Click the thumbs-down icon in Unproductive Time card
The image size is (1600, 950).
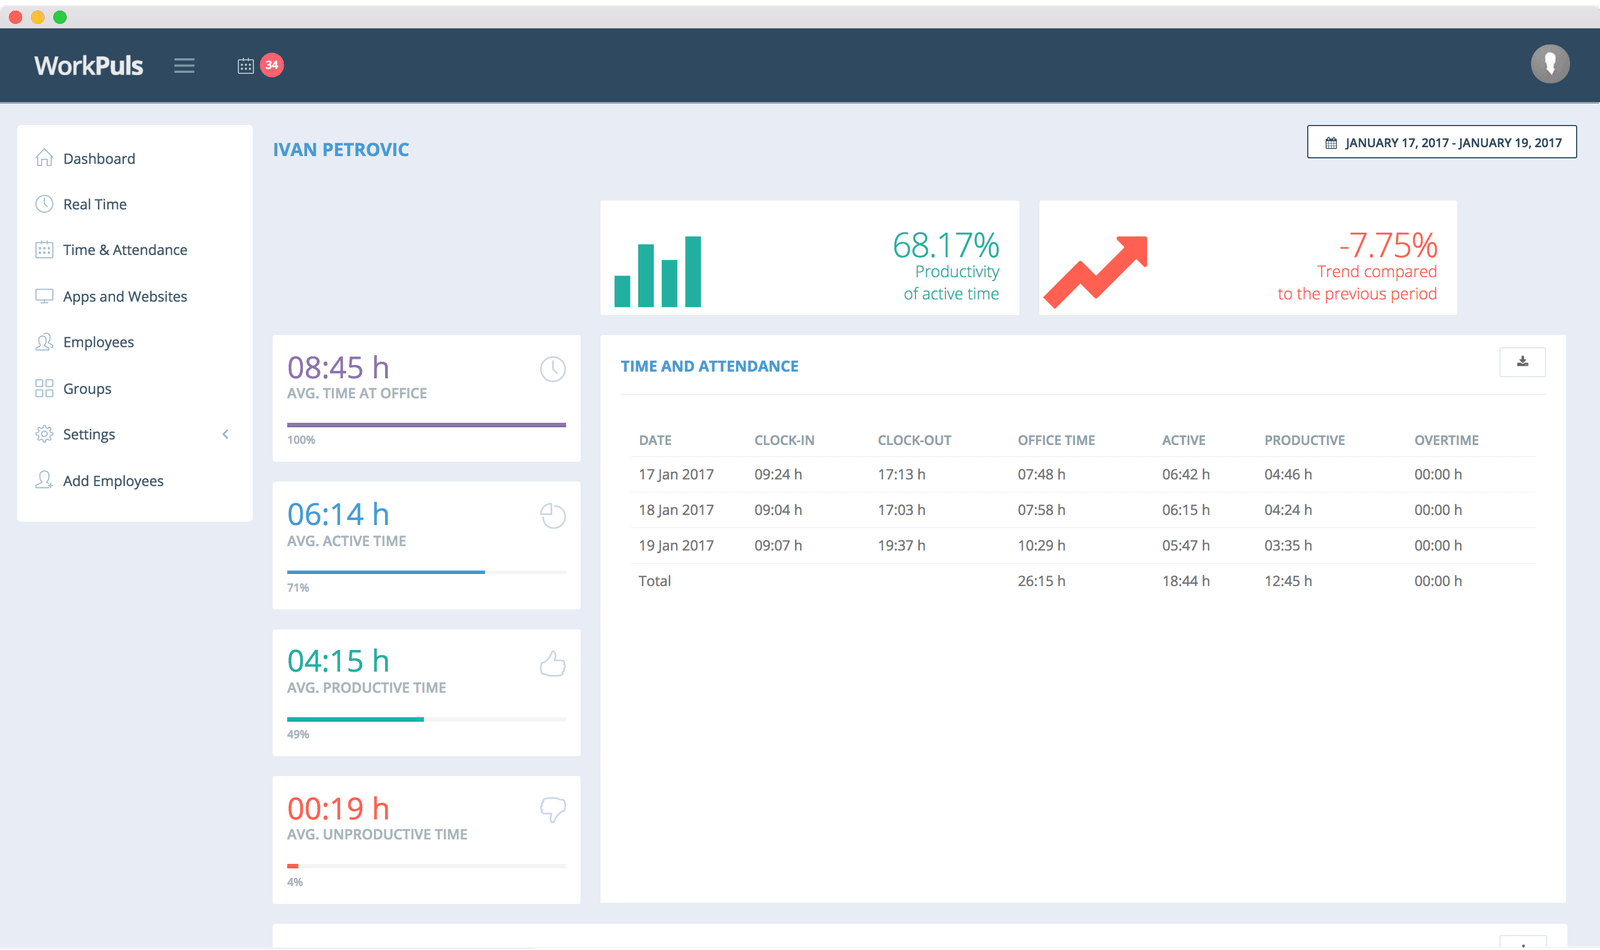coord(553,810)
